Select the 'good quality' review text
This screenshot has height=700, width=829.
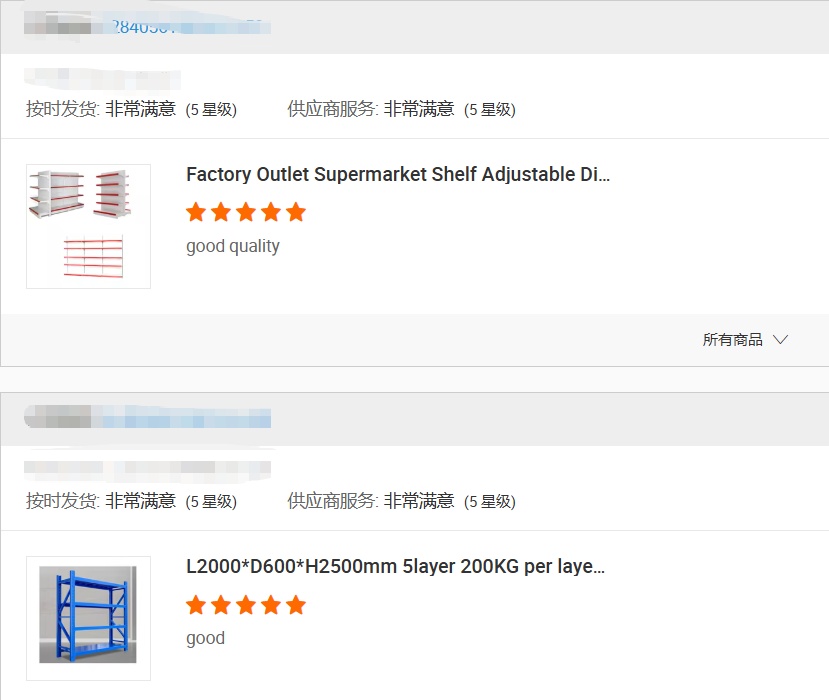coord(233,246)
